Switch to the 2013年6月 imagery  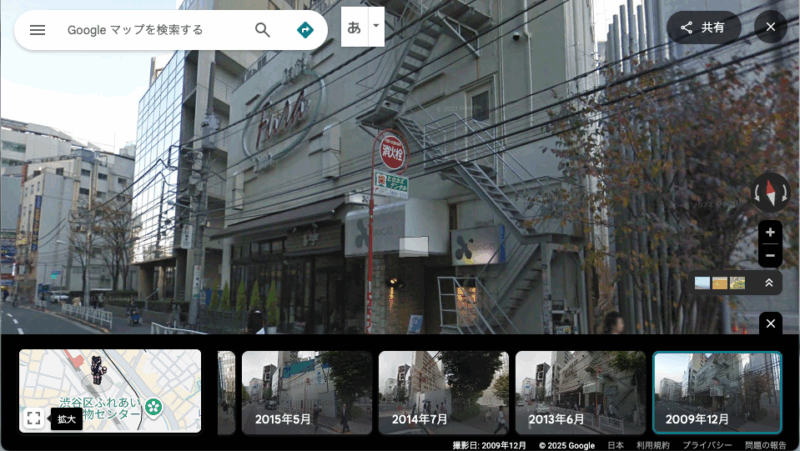580,392
